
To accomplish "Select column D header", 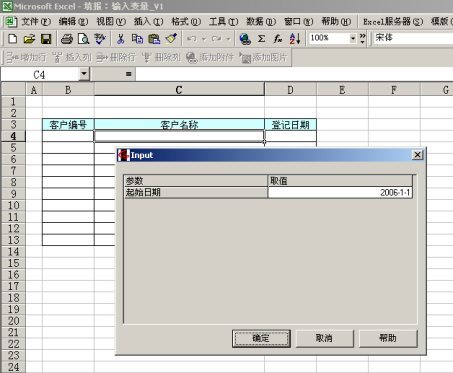I will (x=290, y=90).
